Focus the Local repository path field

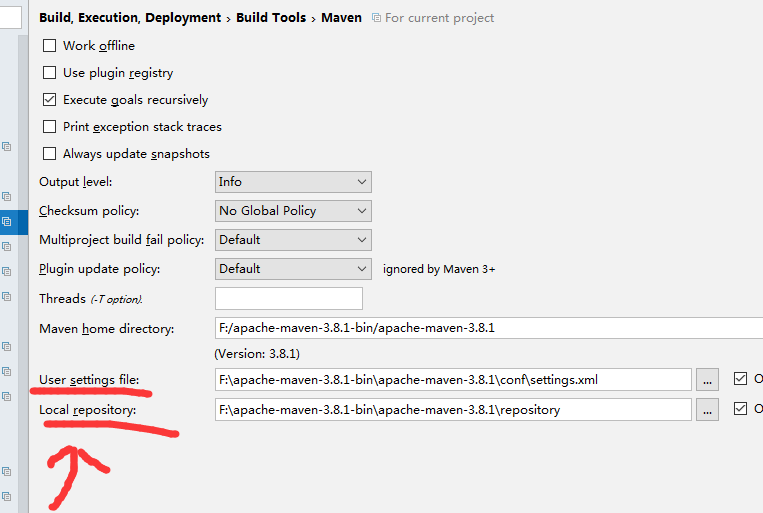coord(452,409)
